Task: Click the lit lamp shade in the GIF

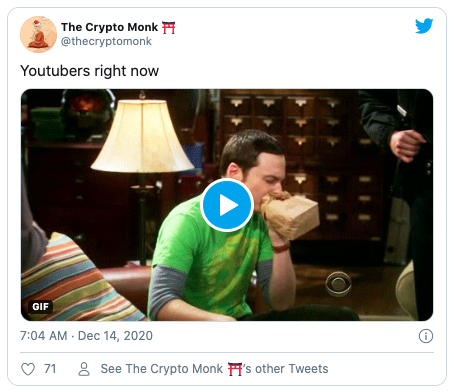Action: [142, 136]
